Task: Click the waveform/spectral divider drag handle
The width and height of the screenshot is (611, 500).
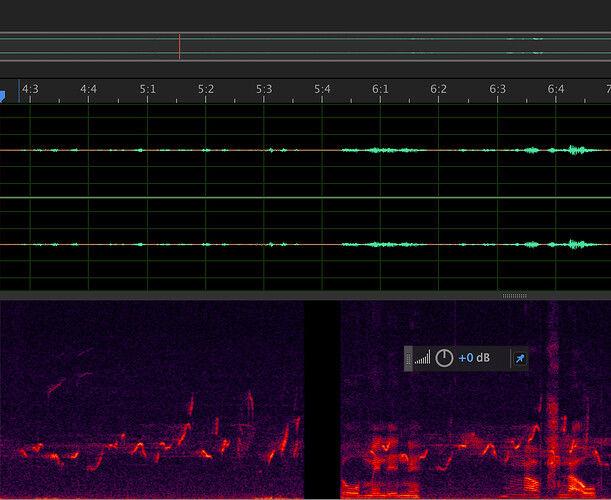Action: [x=514, y=296]
